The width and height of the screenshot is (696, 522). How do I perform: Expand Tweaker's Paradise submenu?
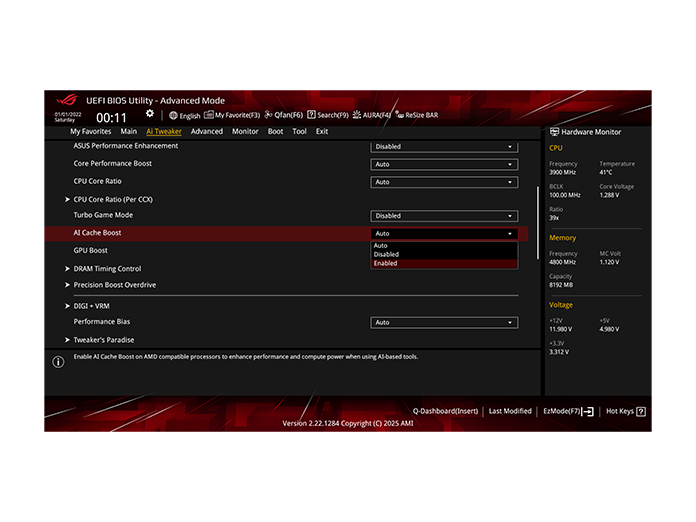[x=99, y=340]
